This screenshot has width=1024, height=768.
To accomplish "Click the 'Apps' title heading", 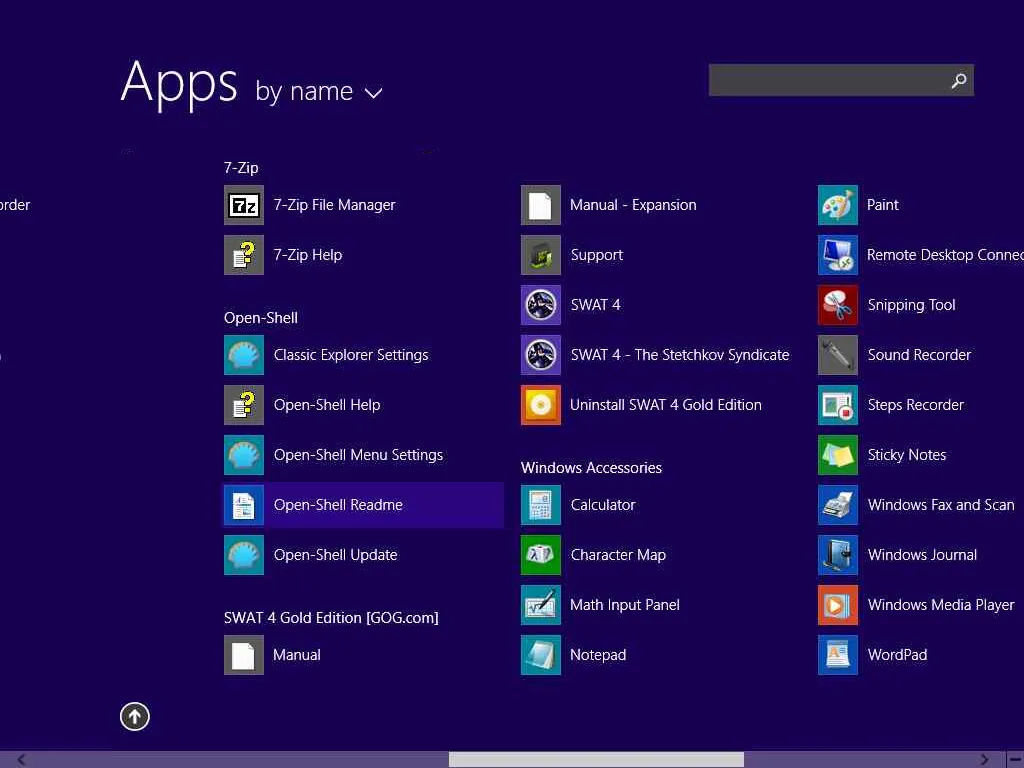I will [179, 84].
